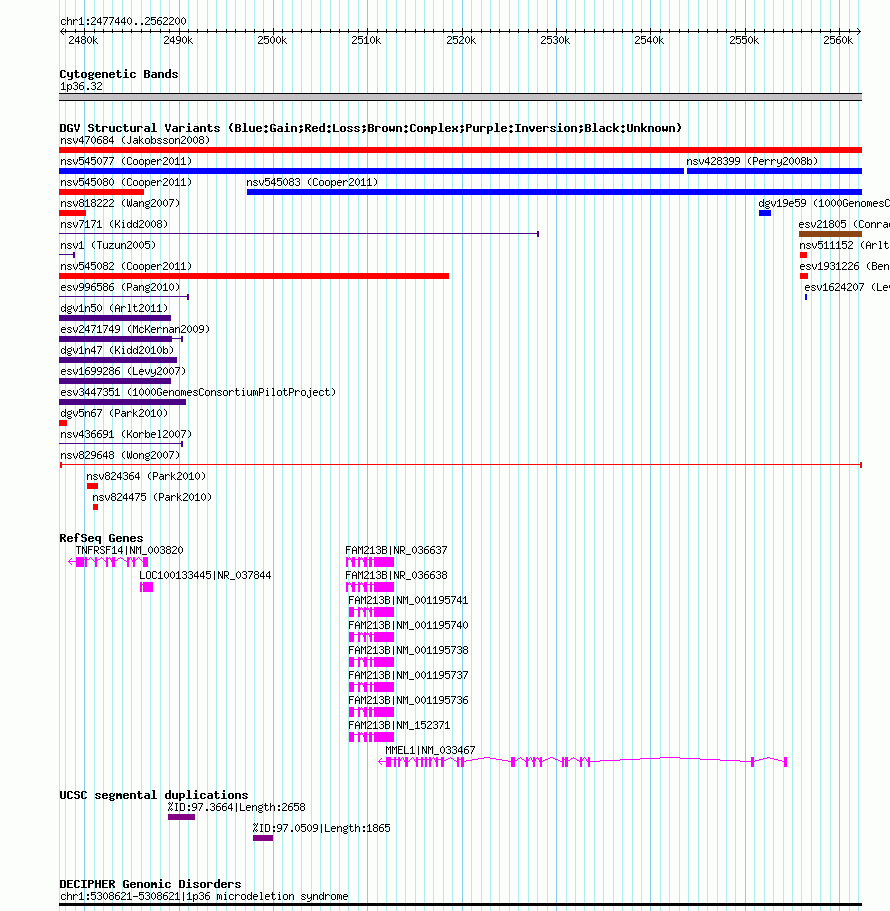
Task: Open %ID:97.0509|Length:1865 duplication label
Action: pyautogui.click(x=321, y=828)
